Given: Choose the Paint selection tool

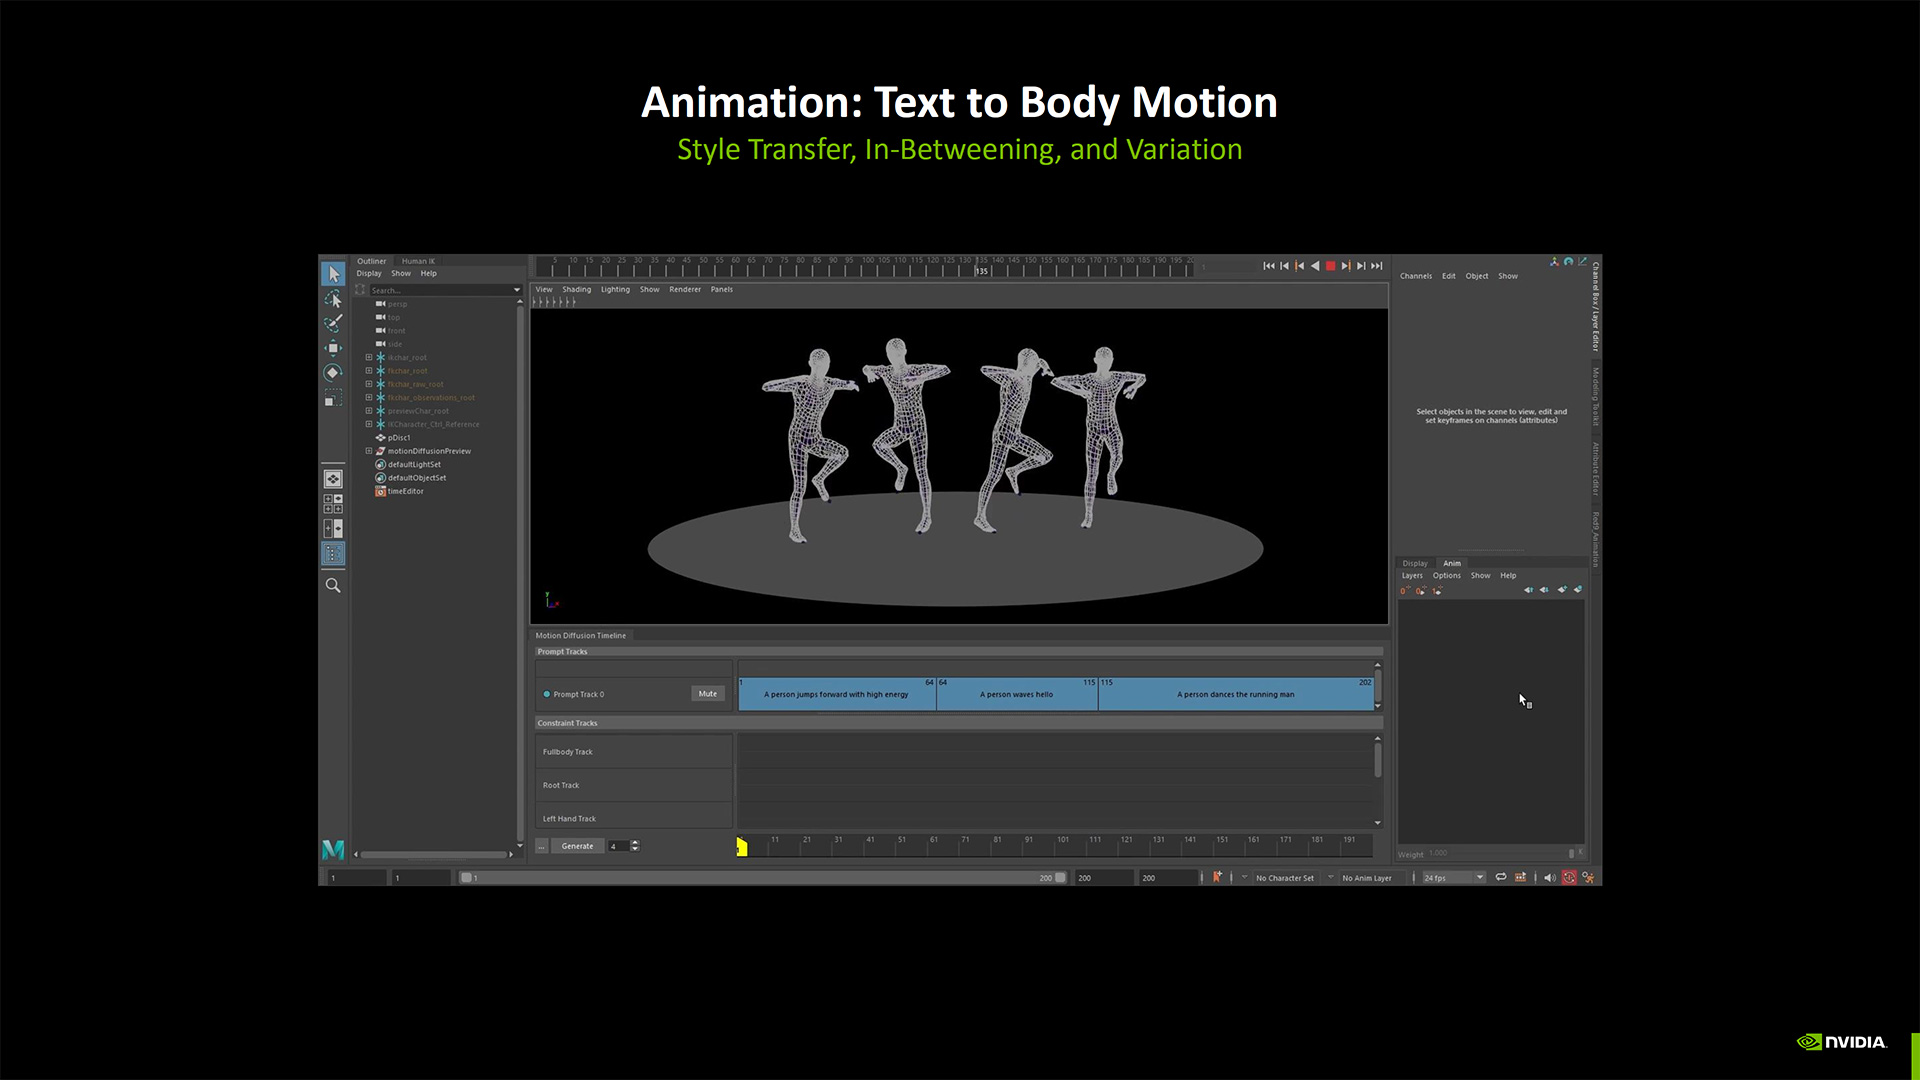Looking at the screenshot, I should point(333,324).
